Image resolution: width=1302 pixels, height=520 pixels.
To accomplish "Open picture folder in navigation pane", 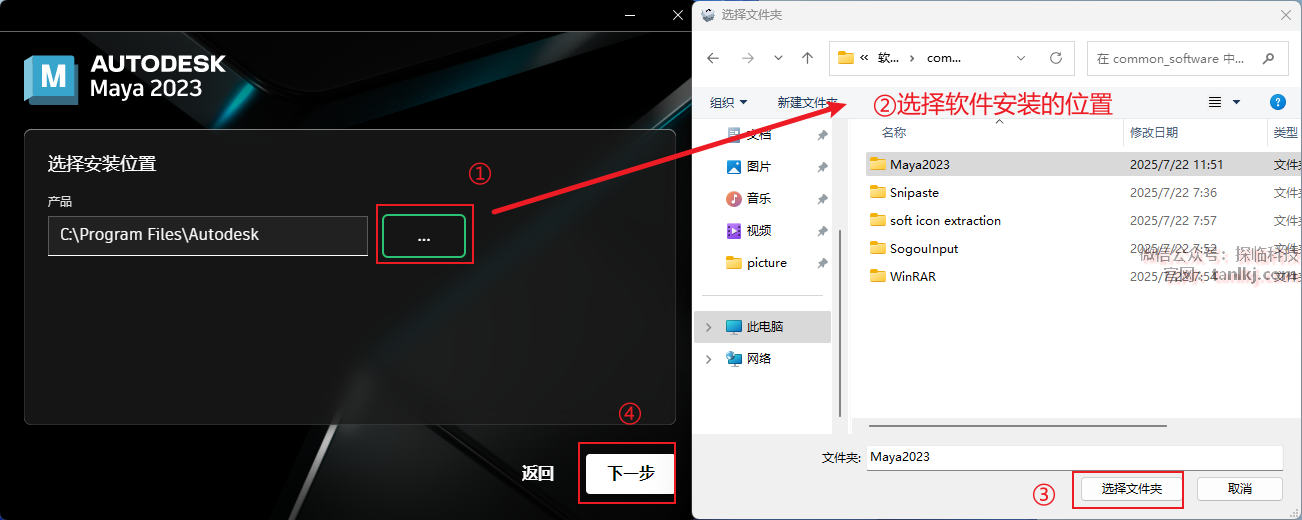I will point(767,263).
